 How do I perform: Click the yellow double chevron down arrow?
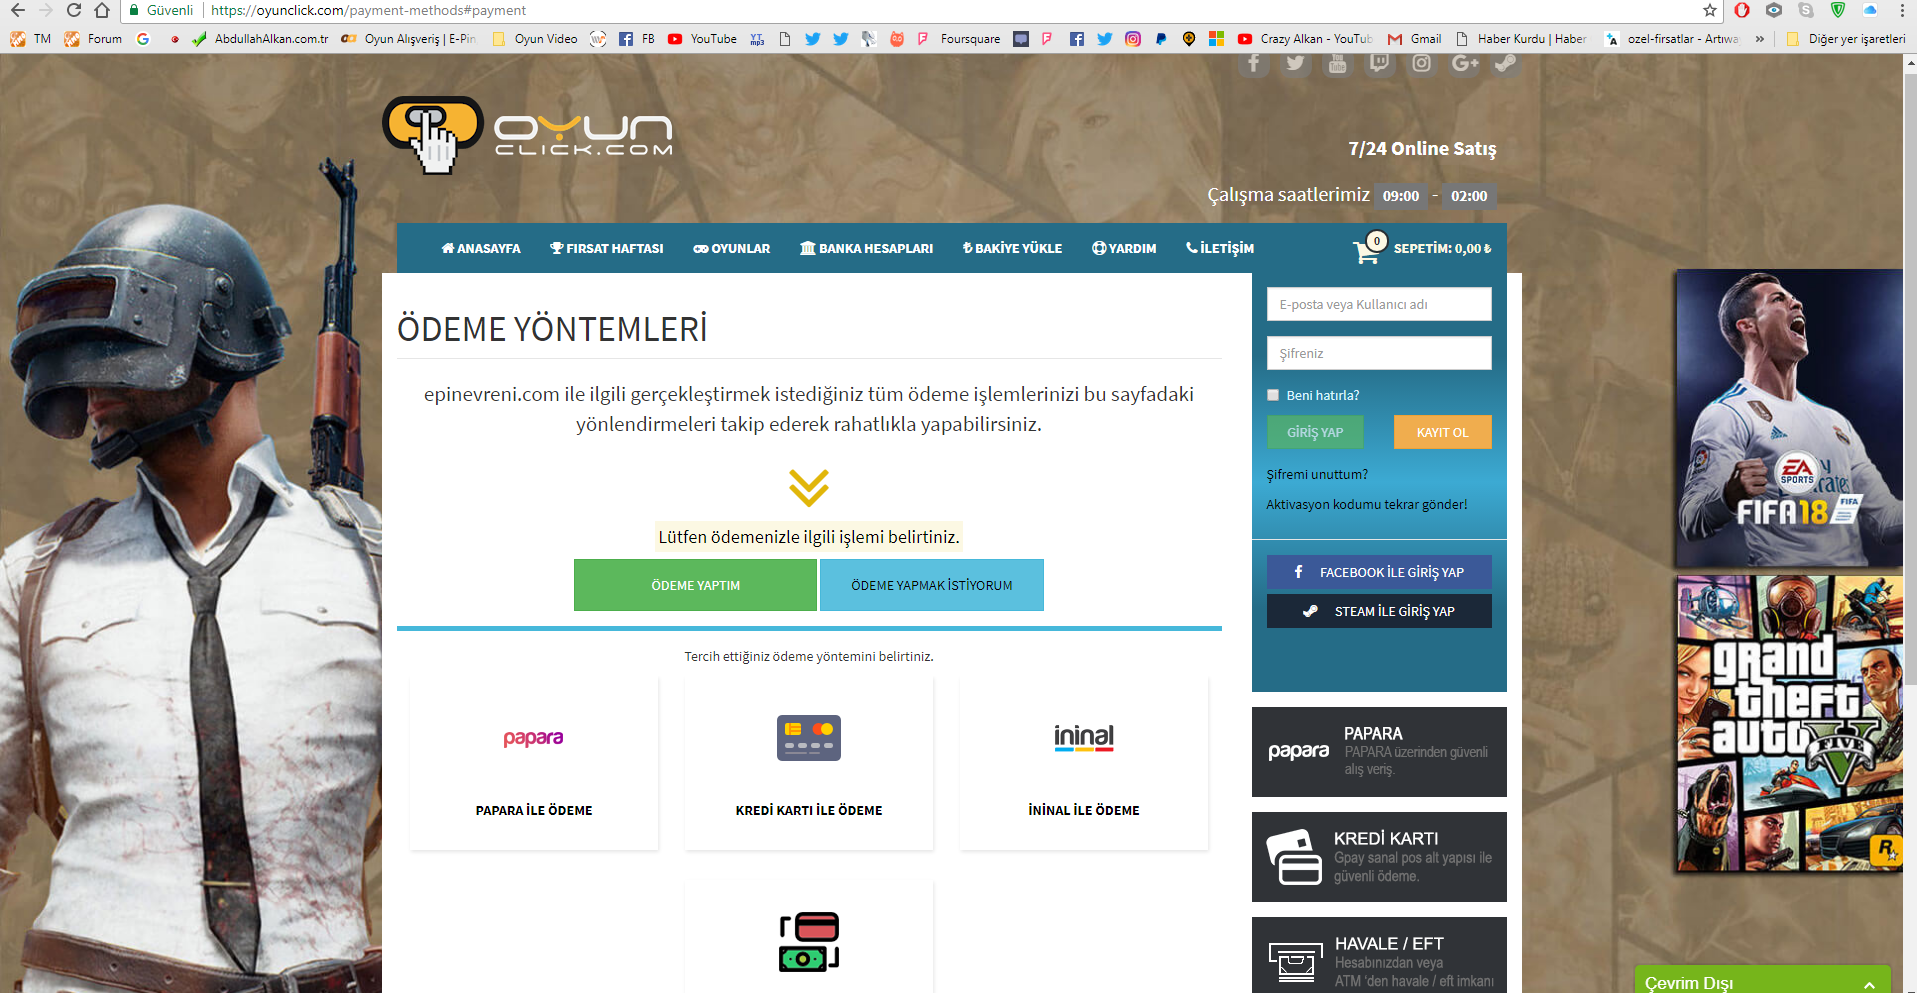809,487
